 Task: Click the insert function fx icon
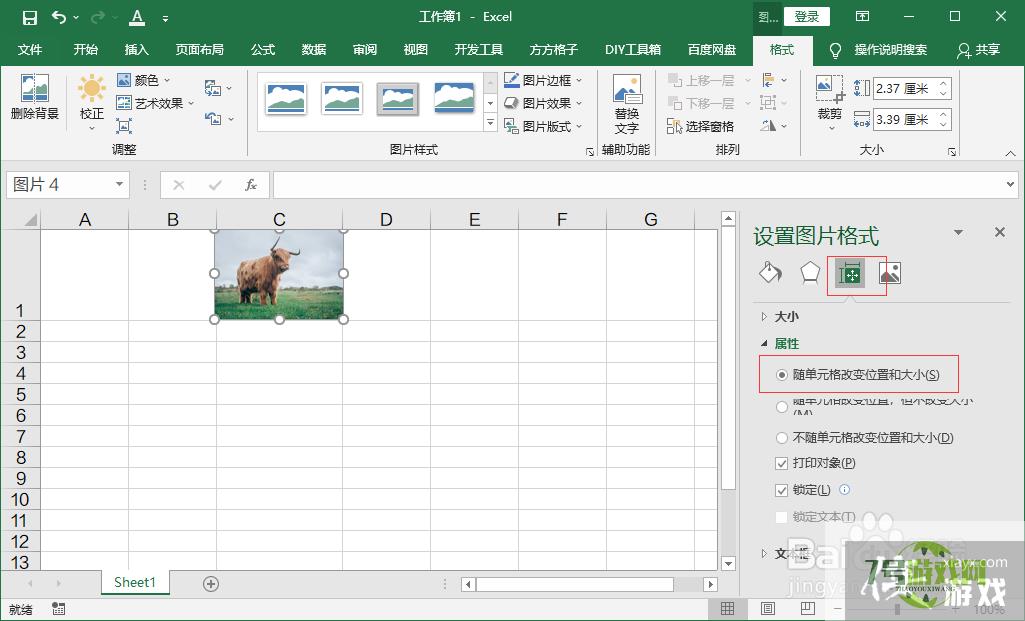click(x=250, y=185)
